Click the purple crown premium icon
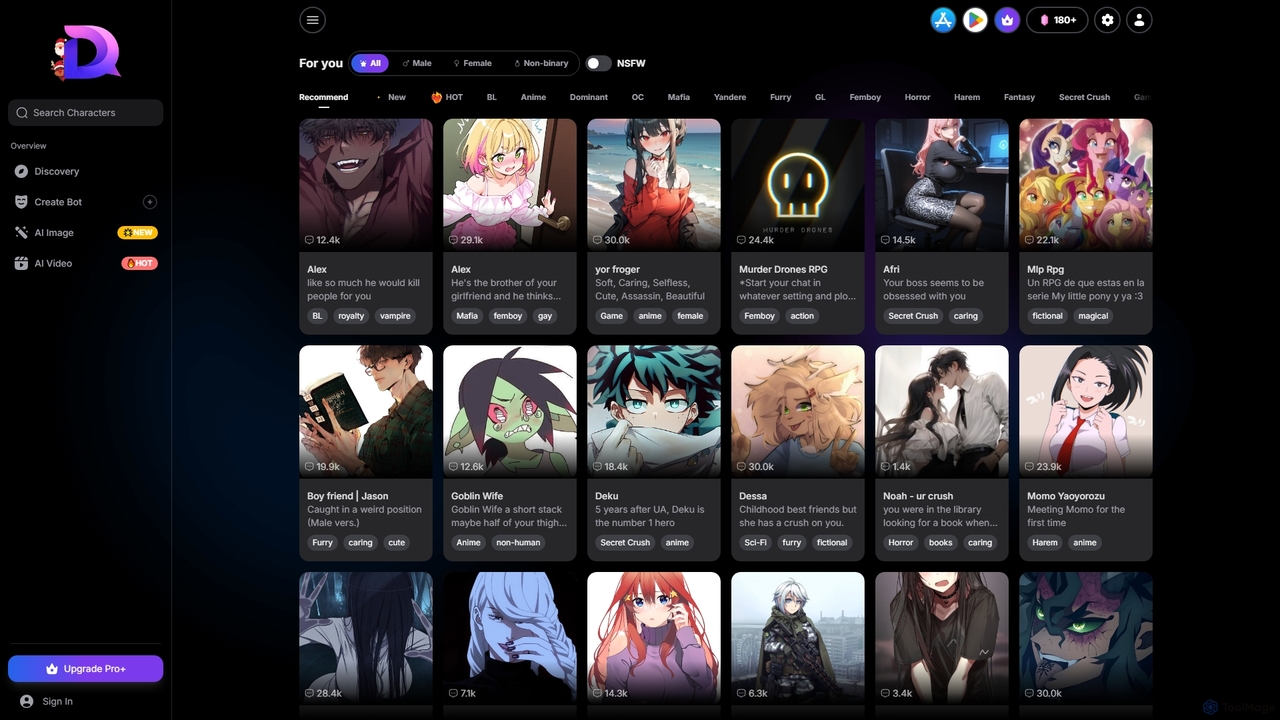Screen dimensions: 1280x720 pos(1007,19)
